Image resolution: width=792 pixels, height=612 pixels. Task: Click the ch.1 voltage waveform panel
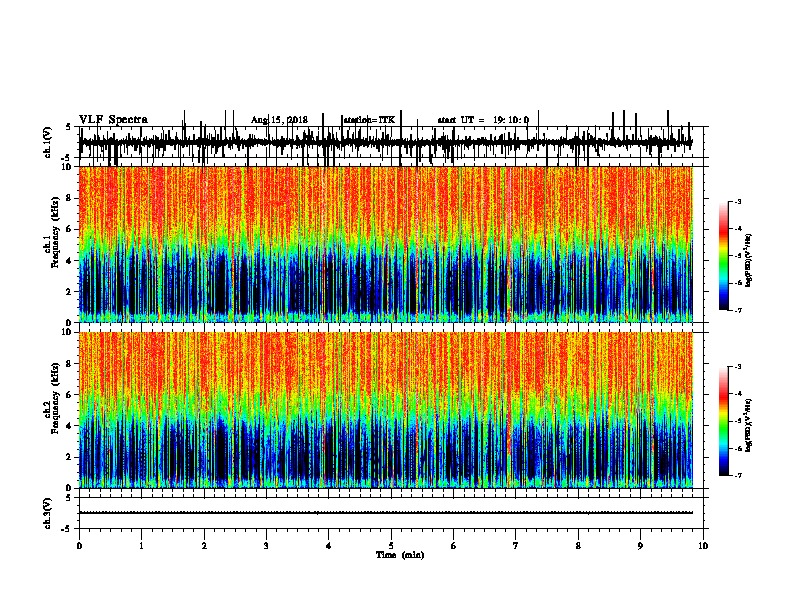coord(391,142)
